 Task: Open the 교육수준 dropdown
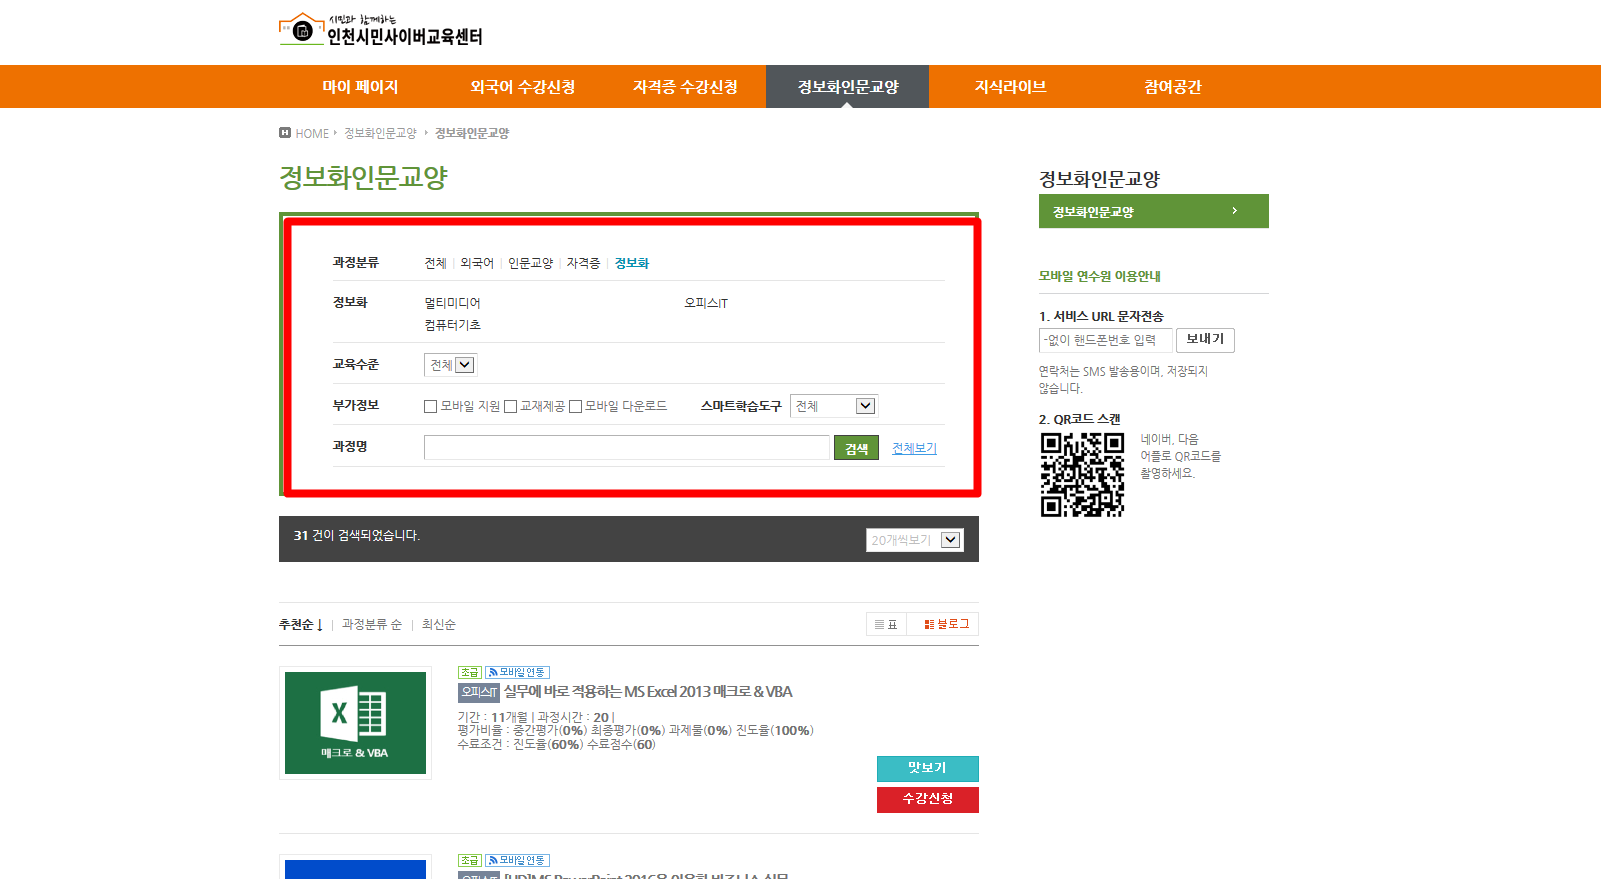(x=451, y=365)
